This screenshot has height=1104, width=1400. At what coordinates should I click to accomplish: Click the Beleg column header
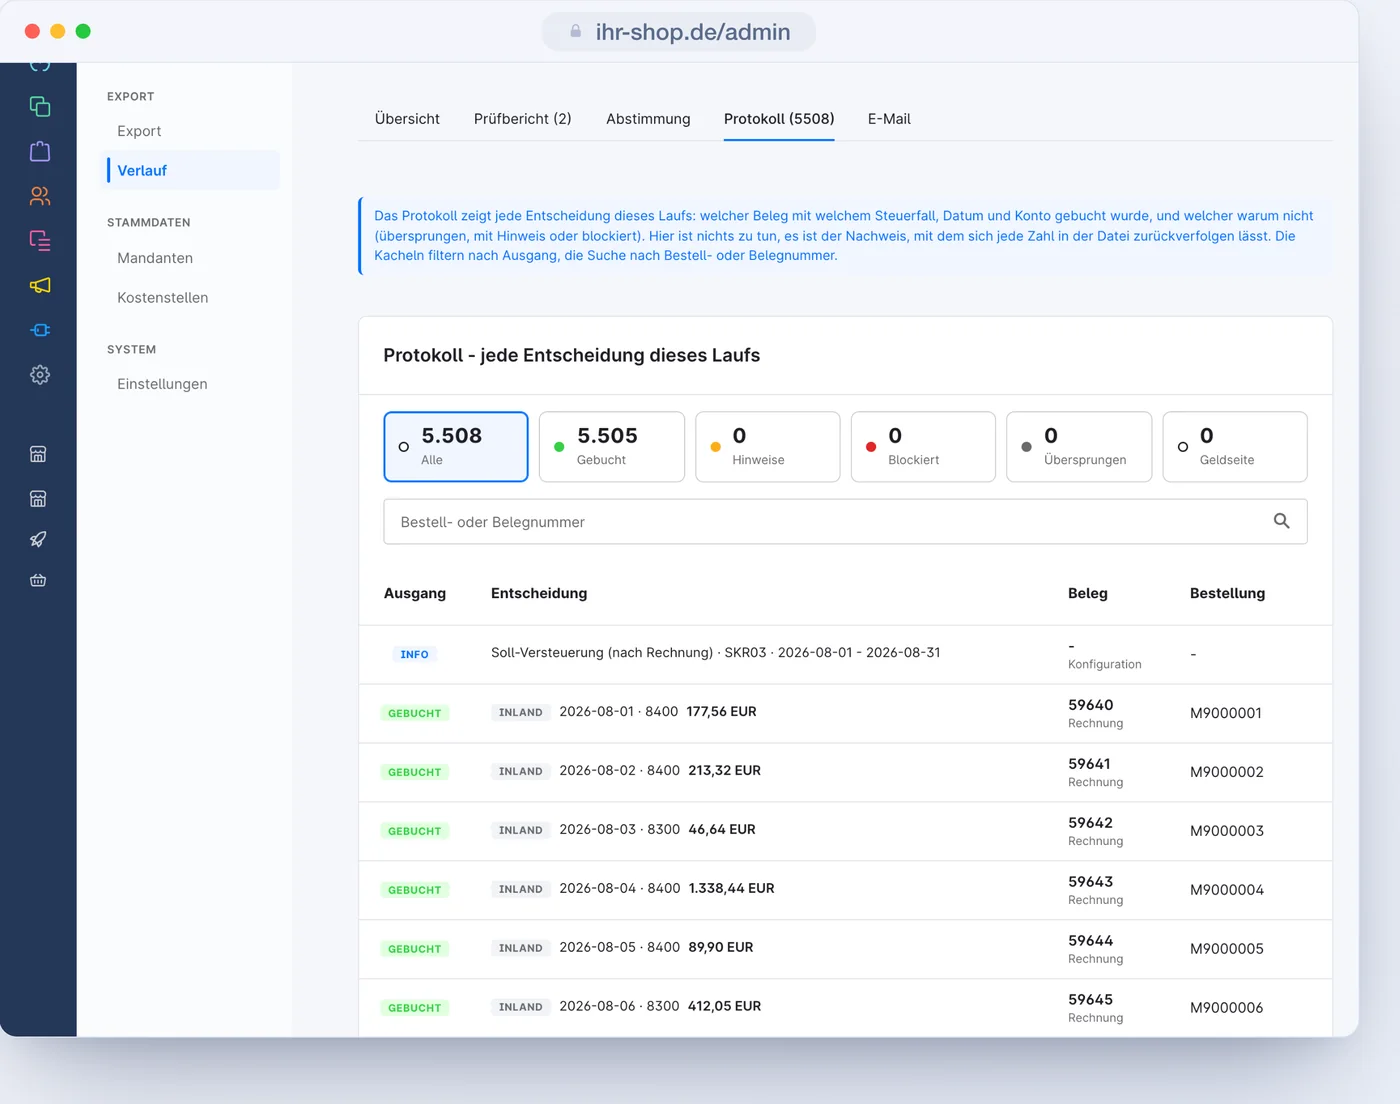pyautogui.click(x=1088, y=593)
